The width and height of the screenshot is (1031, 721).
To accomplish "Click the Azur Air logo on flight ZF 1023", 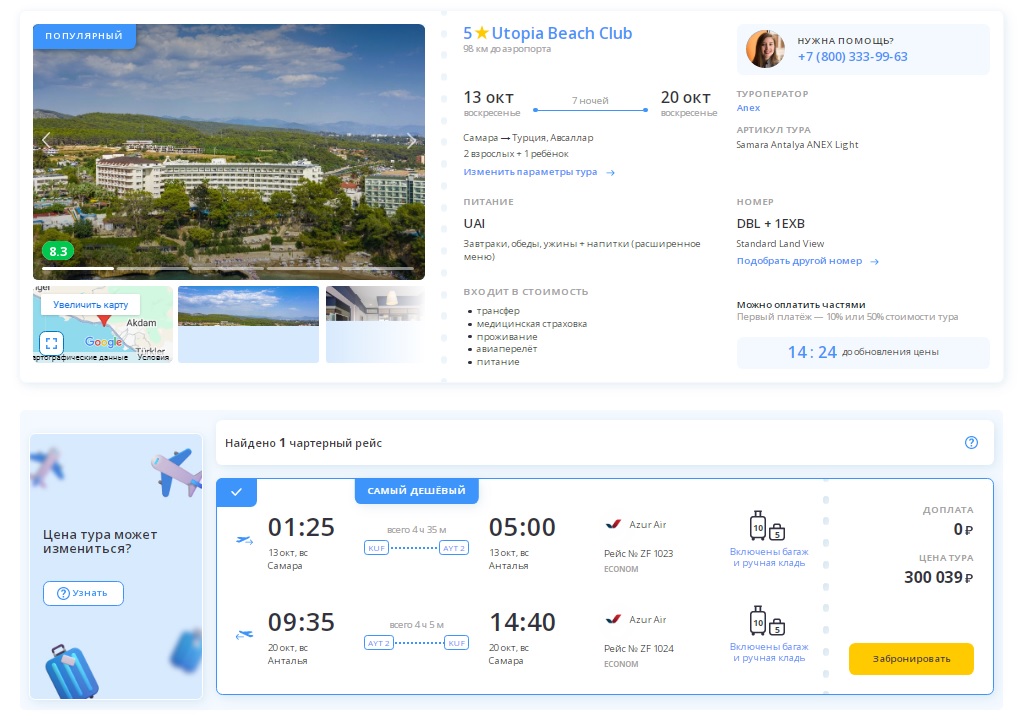I will pos(613,524).
